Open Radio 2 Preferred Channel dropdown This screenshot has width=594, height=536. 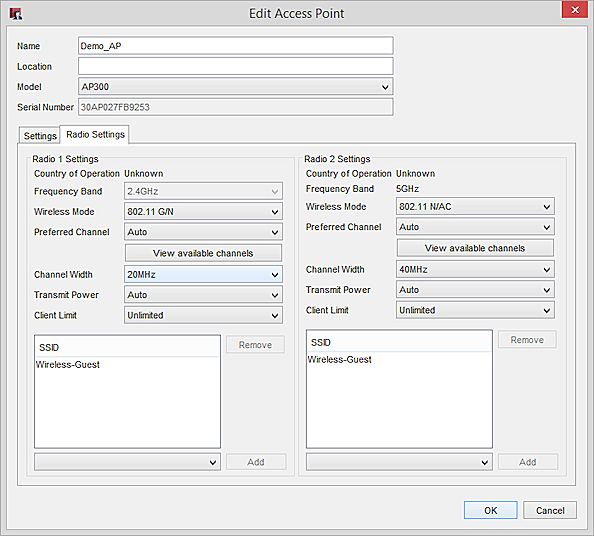coord(475,227)
